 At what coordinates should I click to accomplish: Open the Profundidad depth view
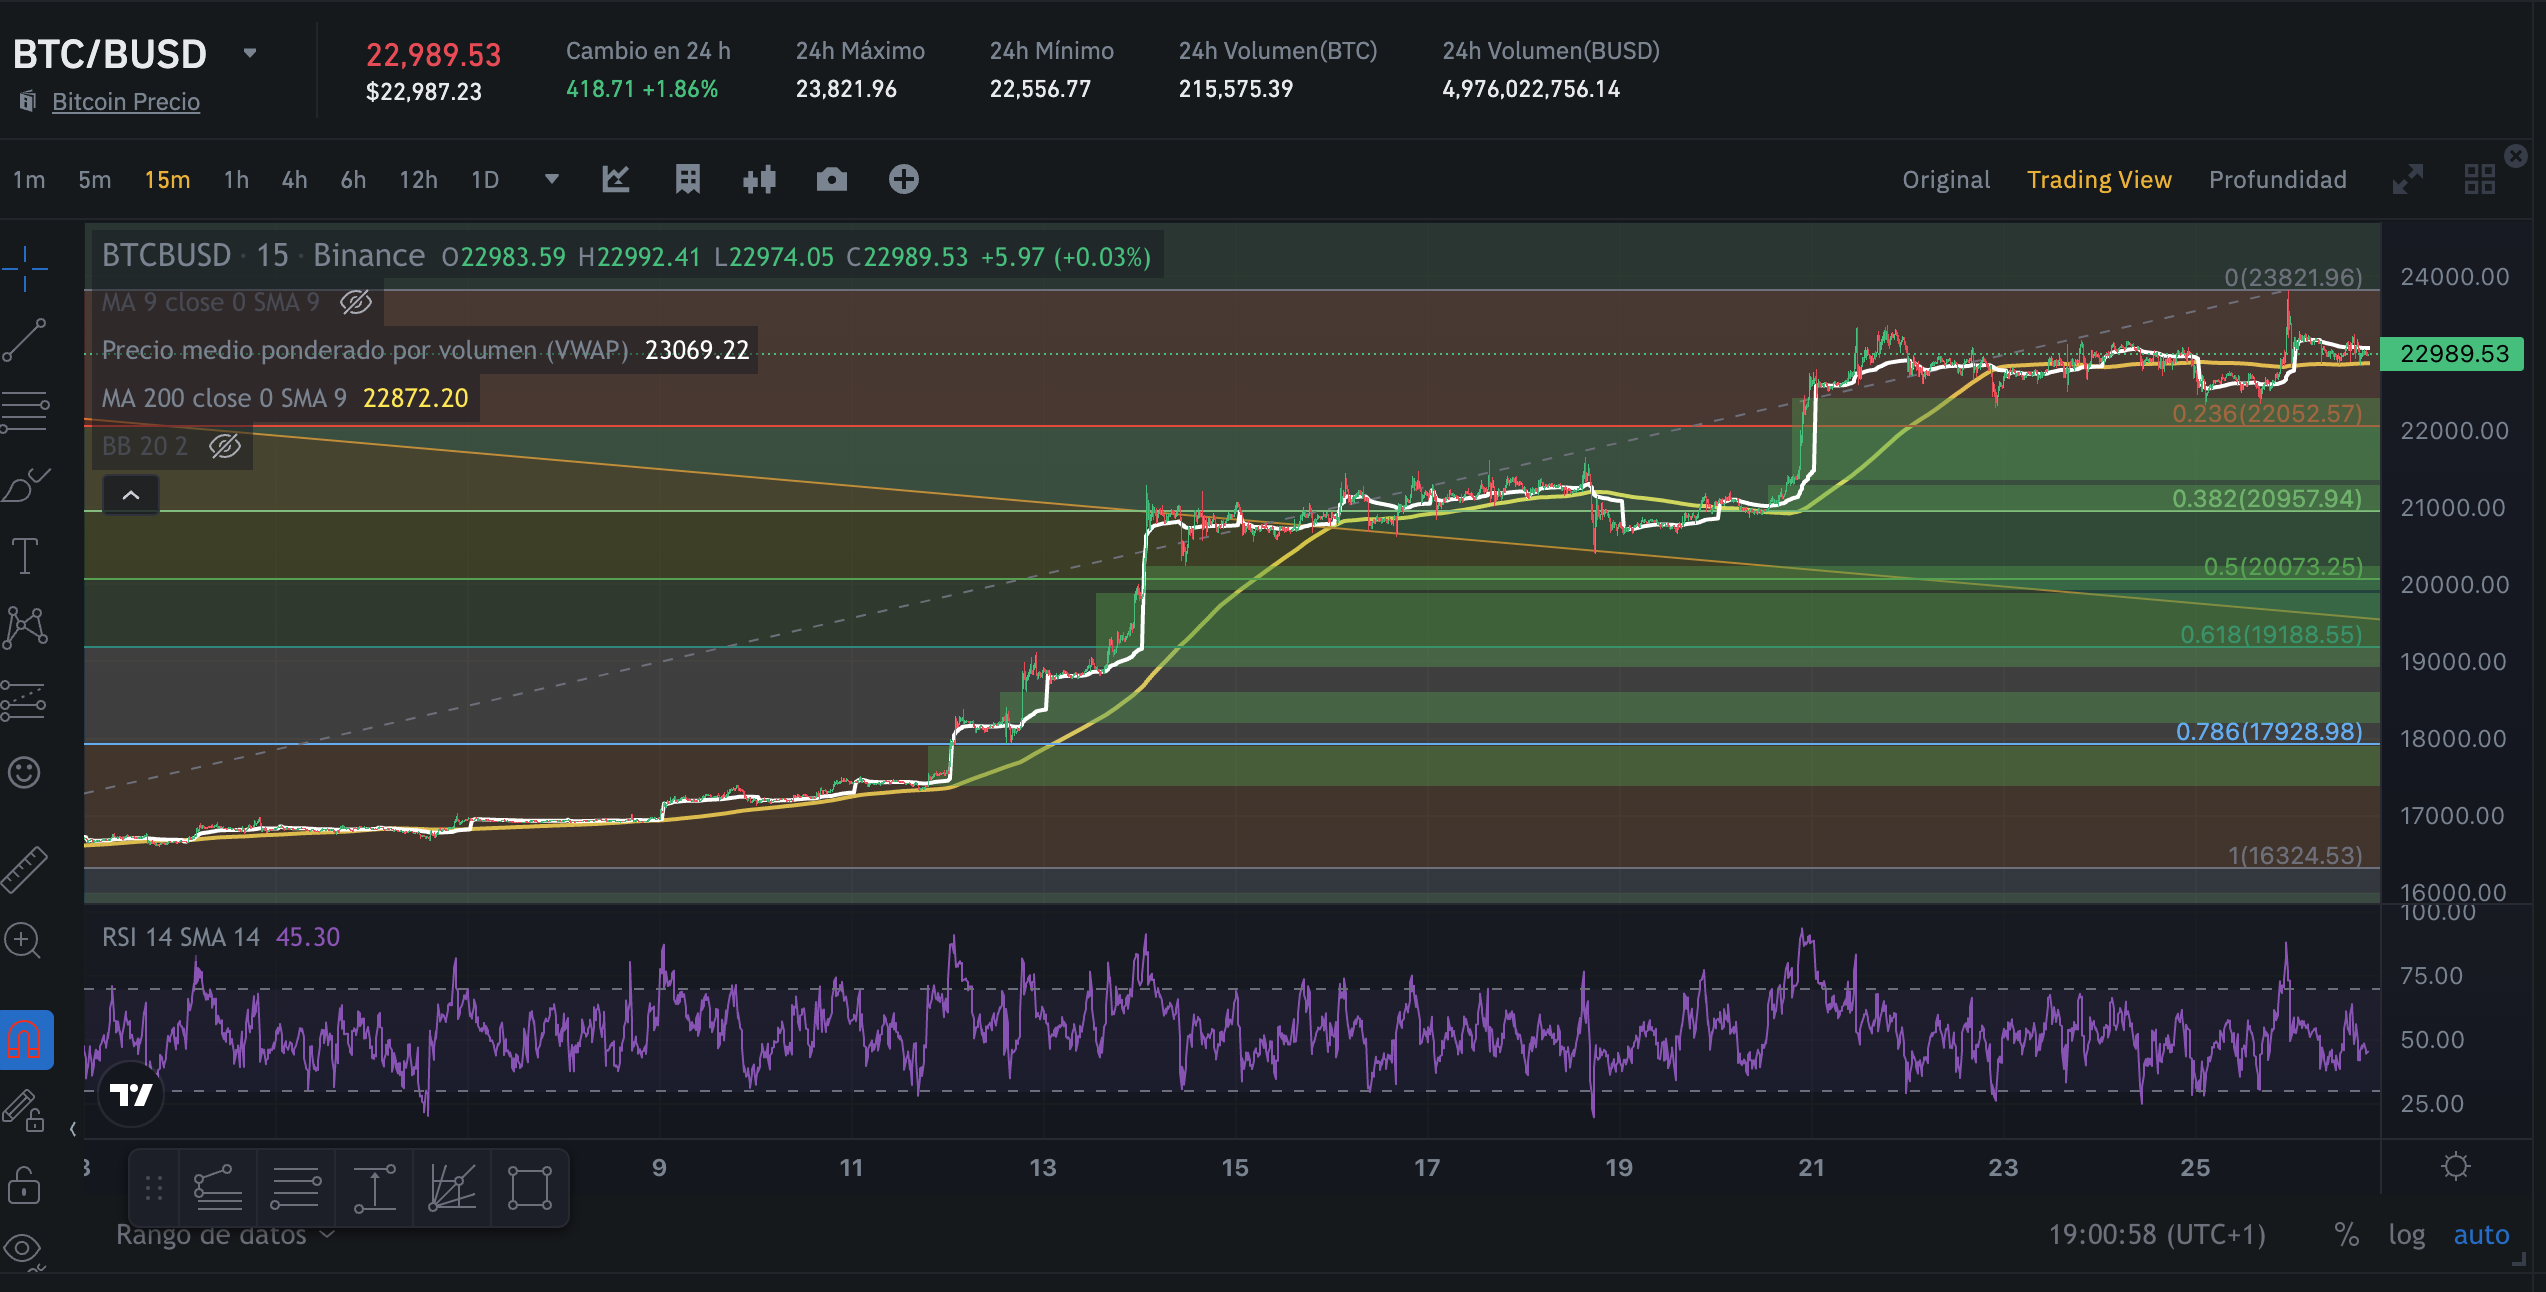click(x=2278, y=180)
